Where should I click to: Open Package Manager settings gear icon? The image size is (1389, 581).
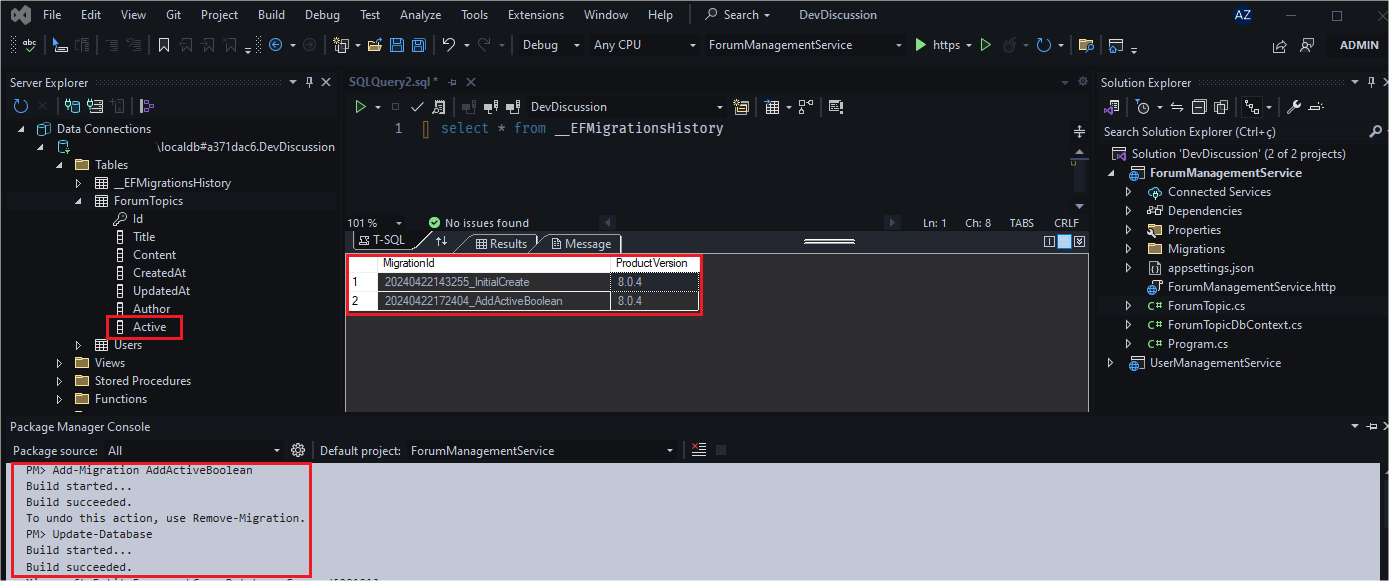(x=297, y=450)
